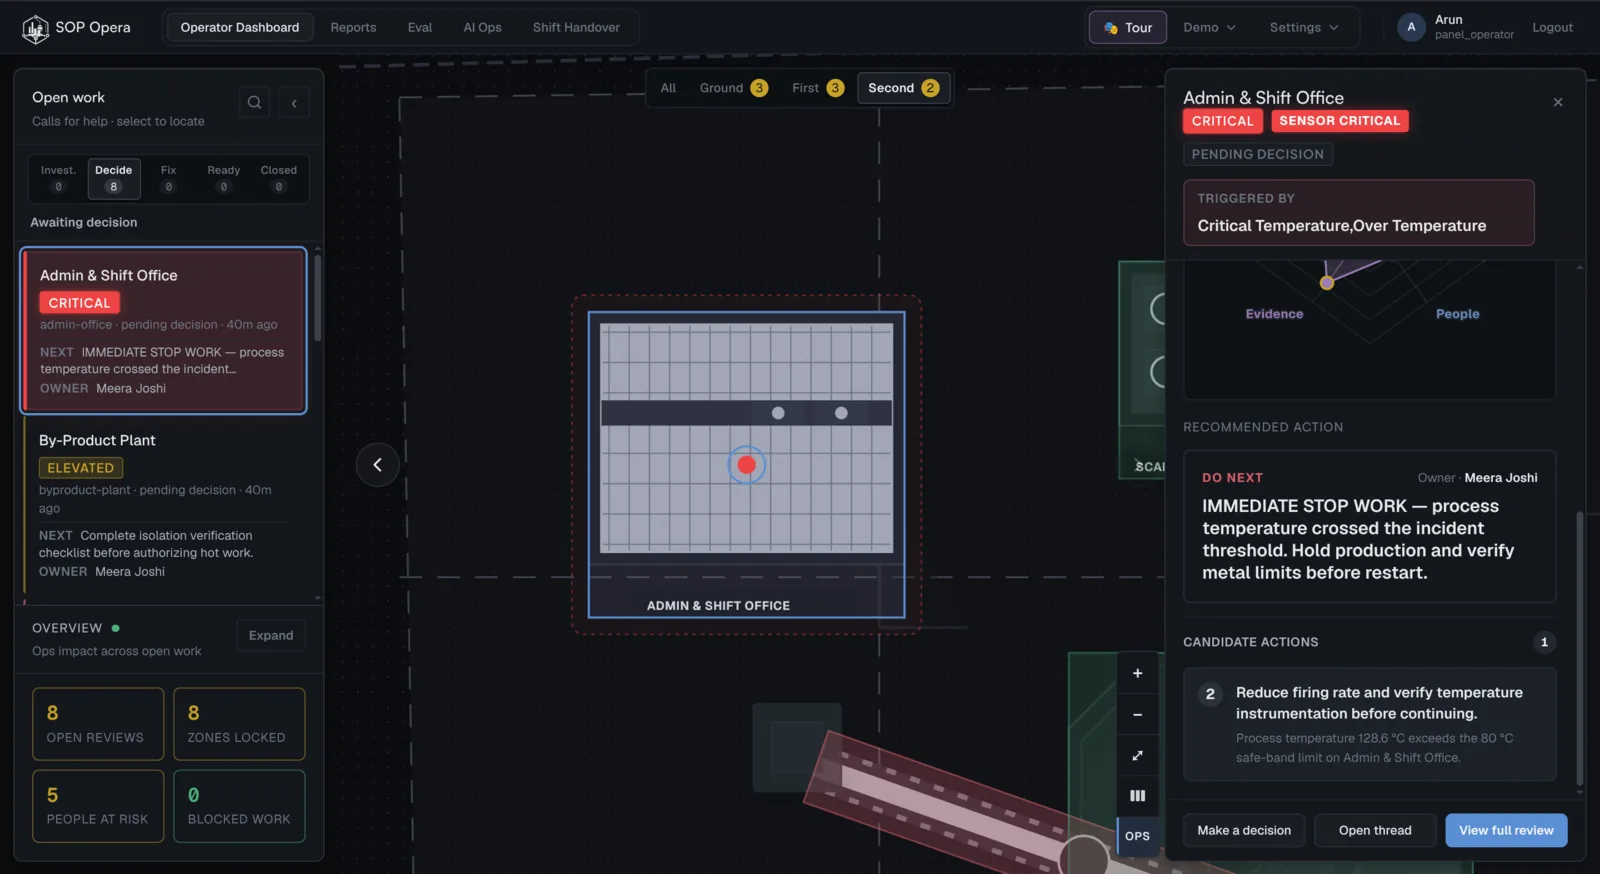Select the Fix stage filter

[168, 178]
